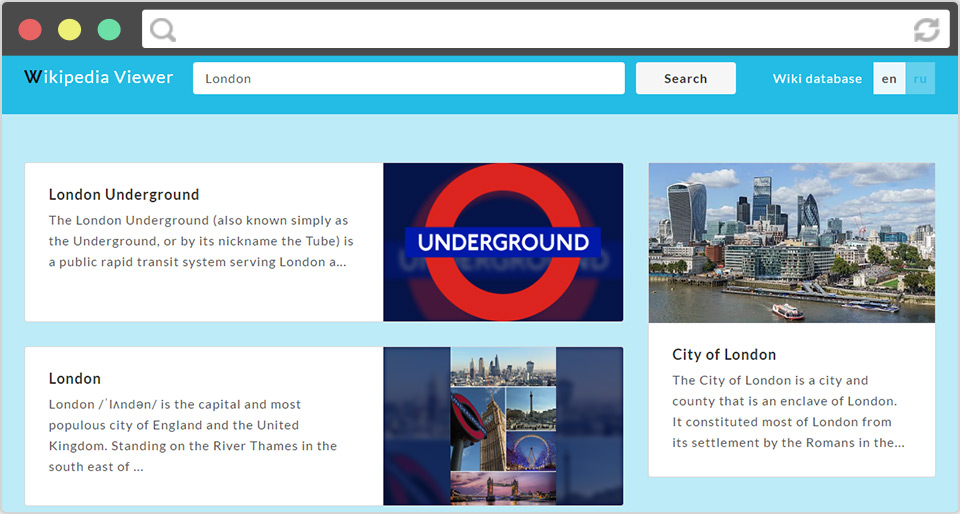The height and width of the screenshot is (514, 960).
Task: Click the London article summary text
Action: [193, 436]
